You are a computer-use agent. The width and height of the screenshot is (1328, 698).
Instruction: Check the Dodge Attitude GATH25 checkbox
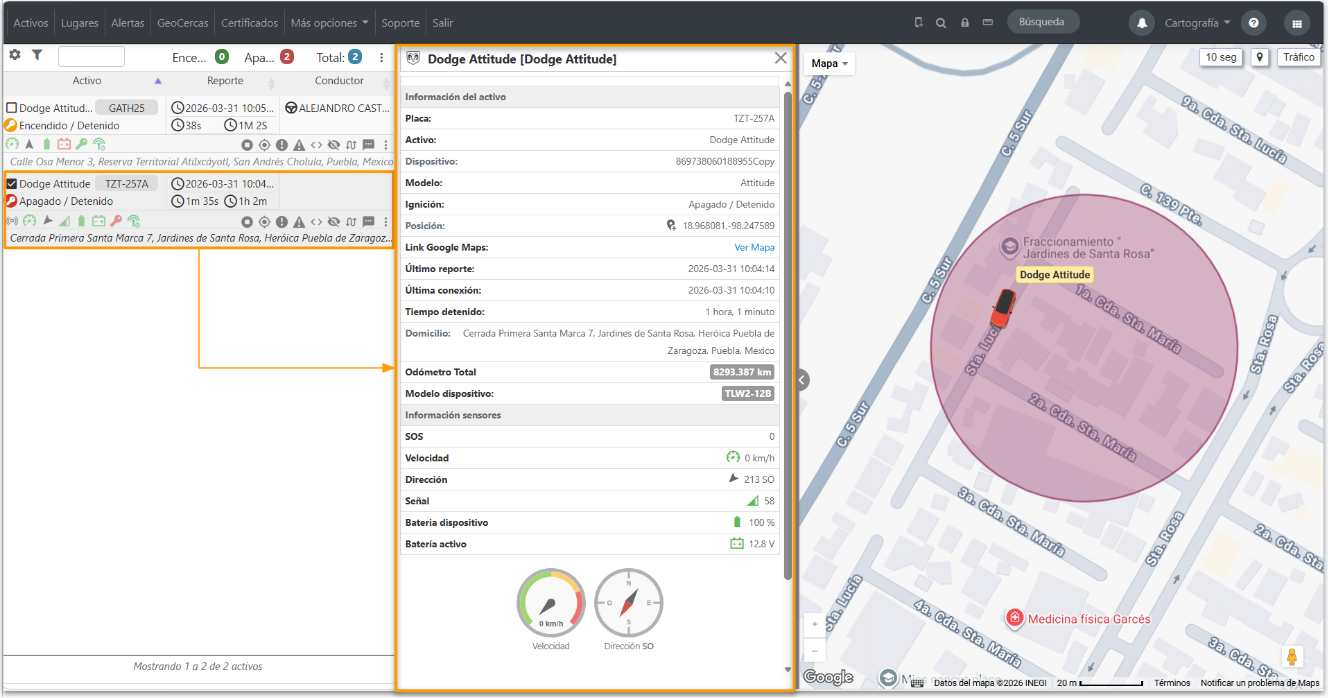coord(12,108)
